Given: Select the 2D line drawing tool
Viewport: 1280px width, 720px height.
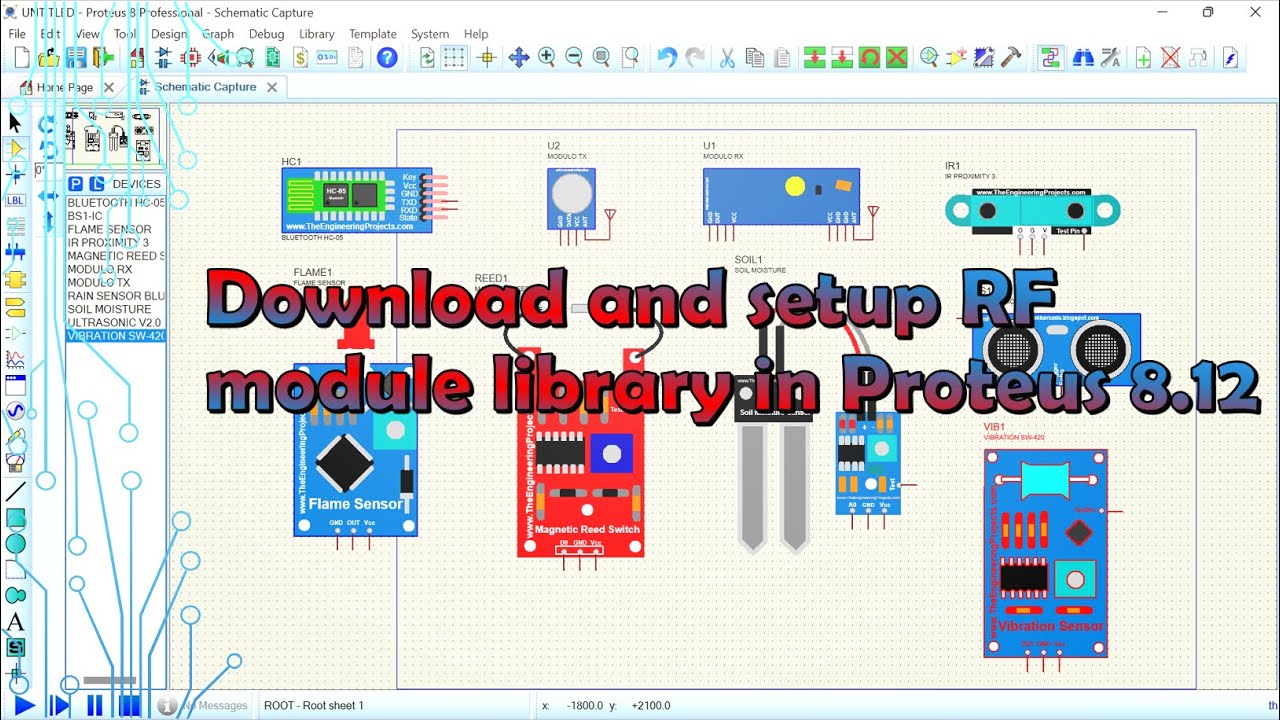Looking at the screenshot, I should click(x=15, y=491).
